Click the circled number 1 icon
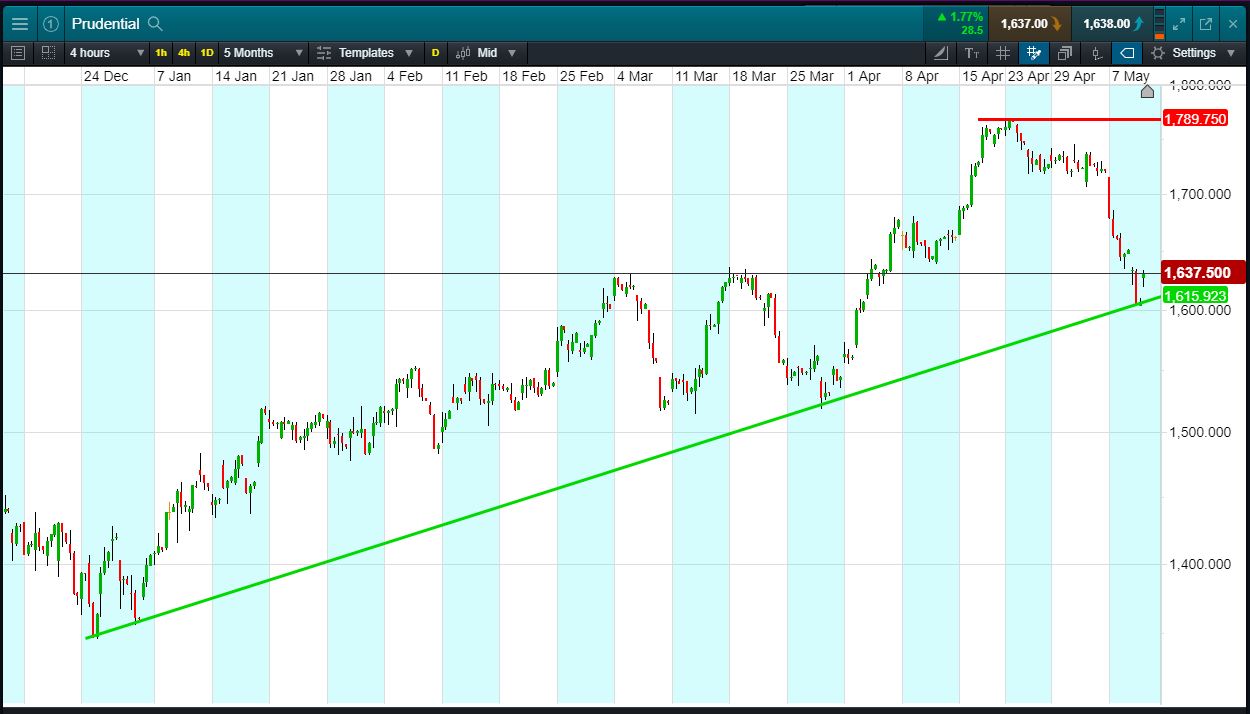The image size is (1250, 714). [x=51, y=23]
